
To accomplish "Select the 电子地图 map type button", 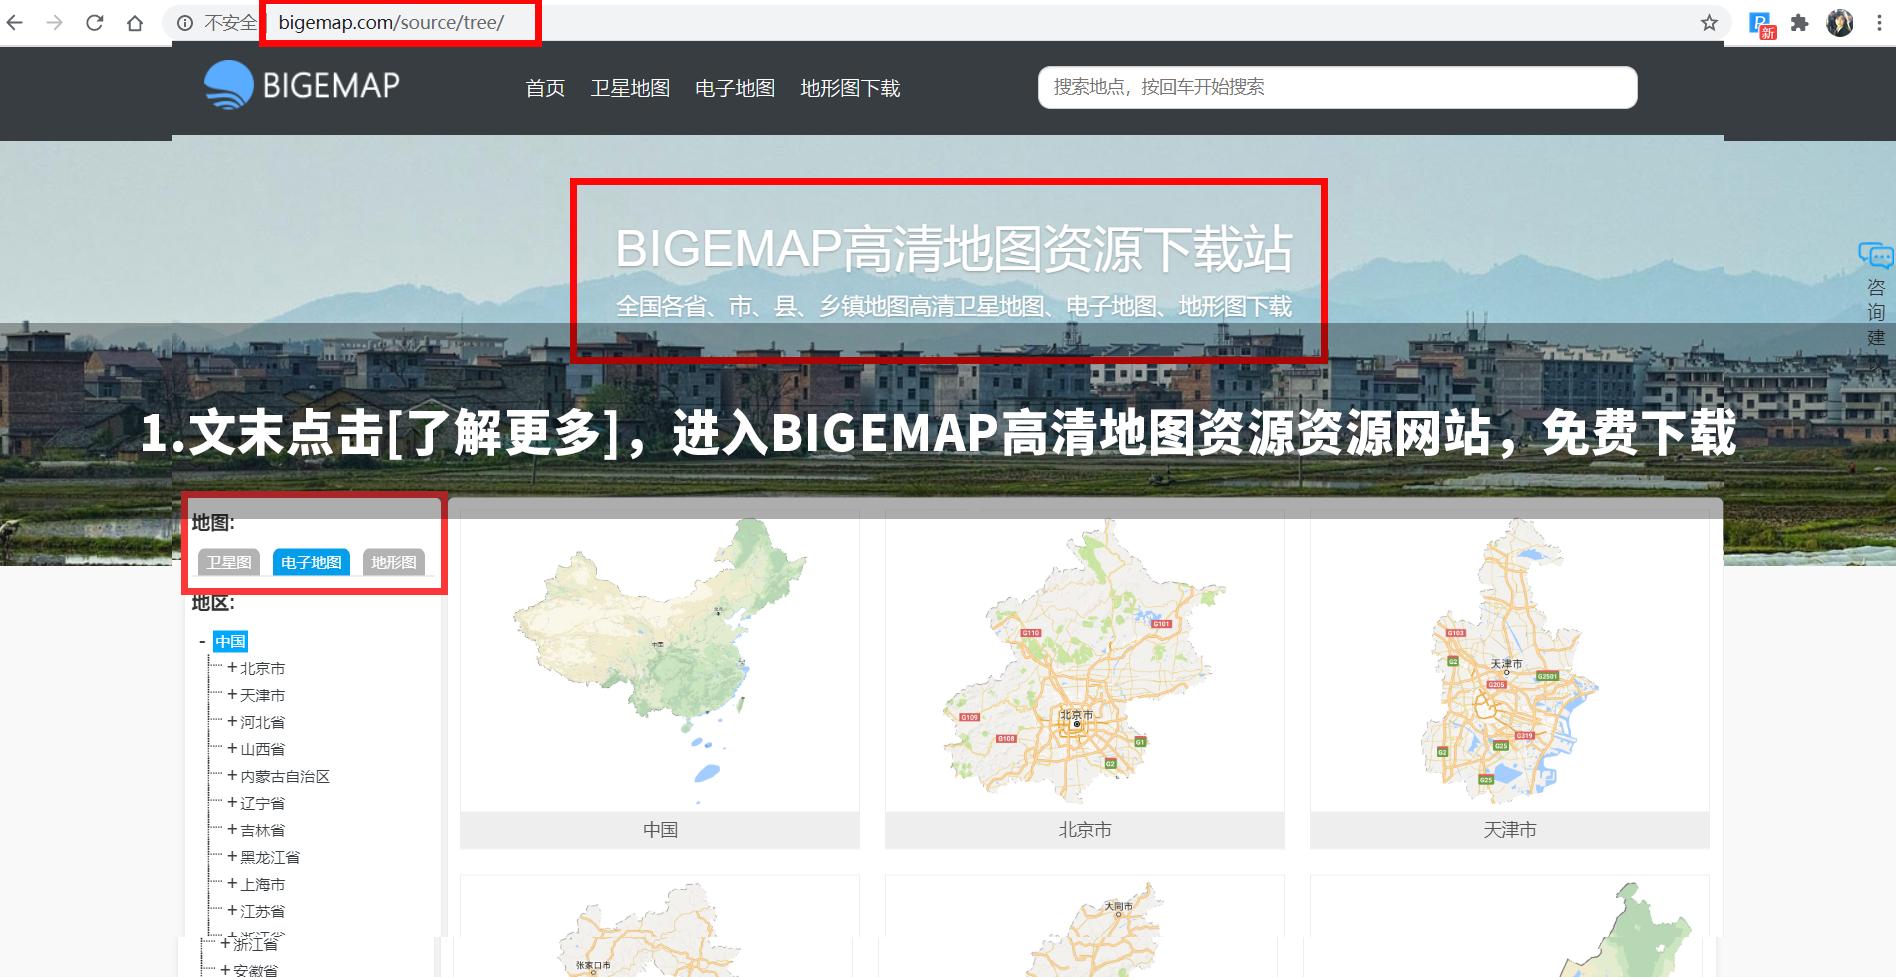I will 312,562.
